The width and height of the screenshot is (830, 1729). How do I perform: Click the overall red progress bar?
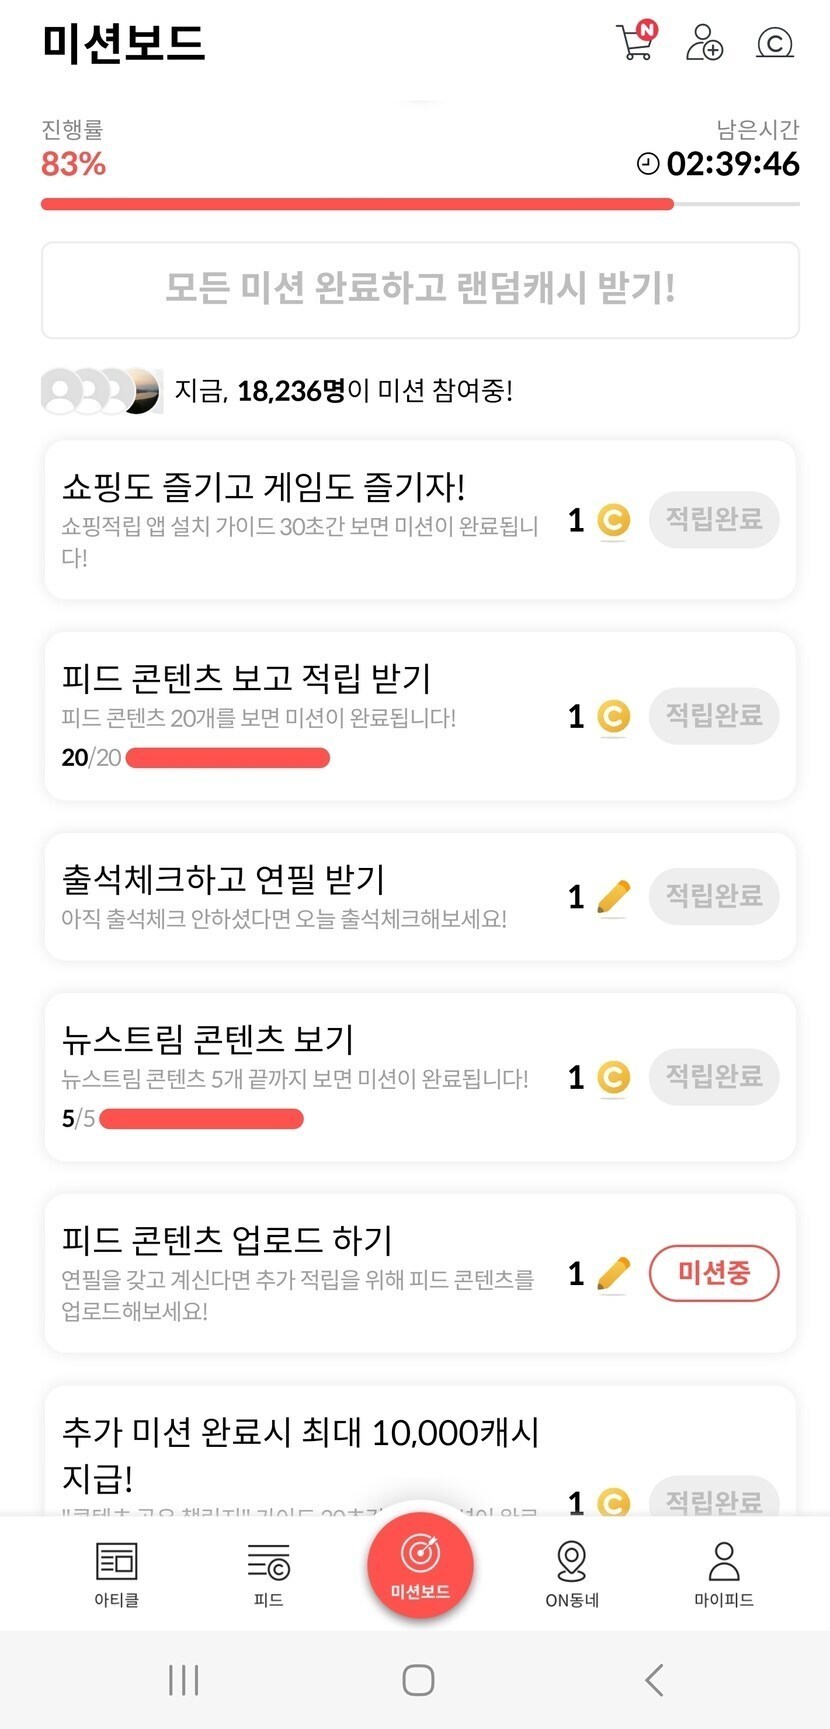click(x=357, y=204)
